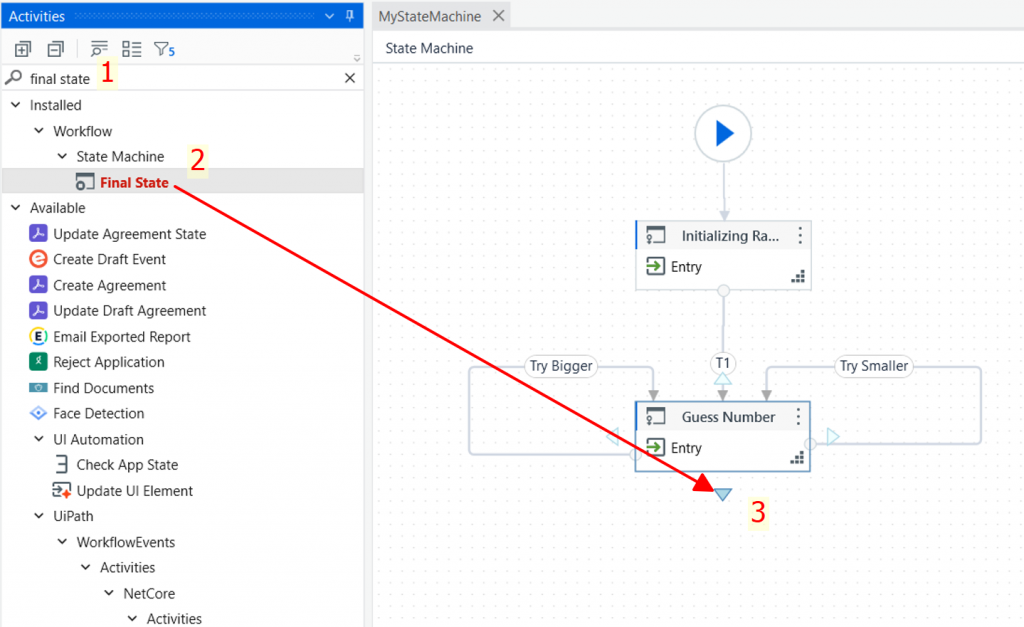Click the Start node play icon
Screen dimensions: 1024x627
tap(723, 133)
